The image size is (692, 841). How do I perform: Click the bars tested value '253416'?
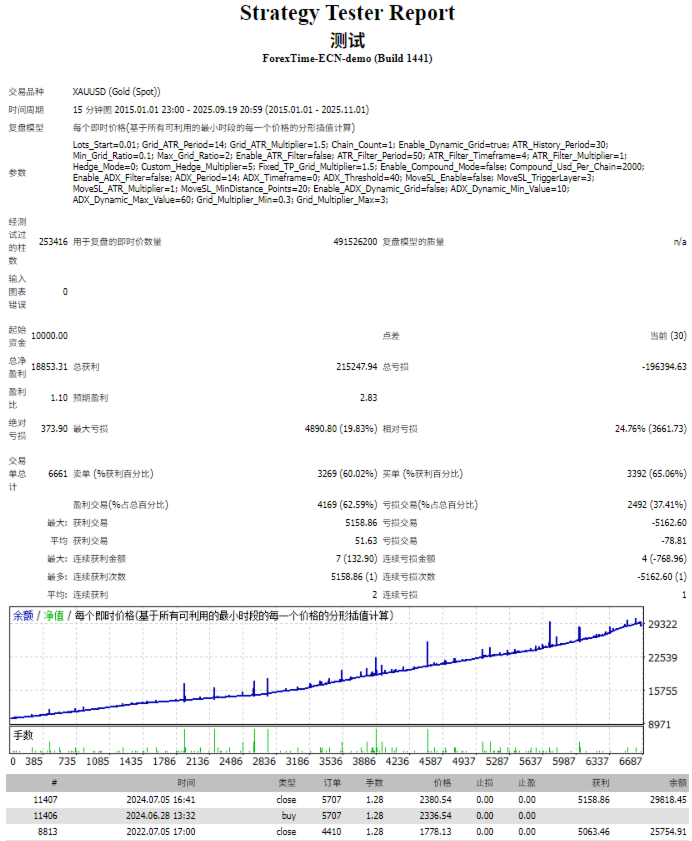point(53,242)
